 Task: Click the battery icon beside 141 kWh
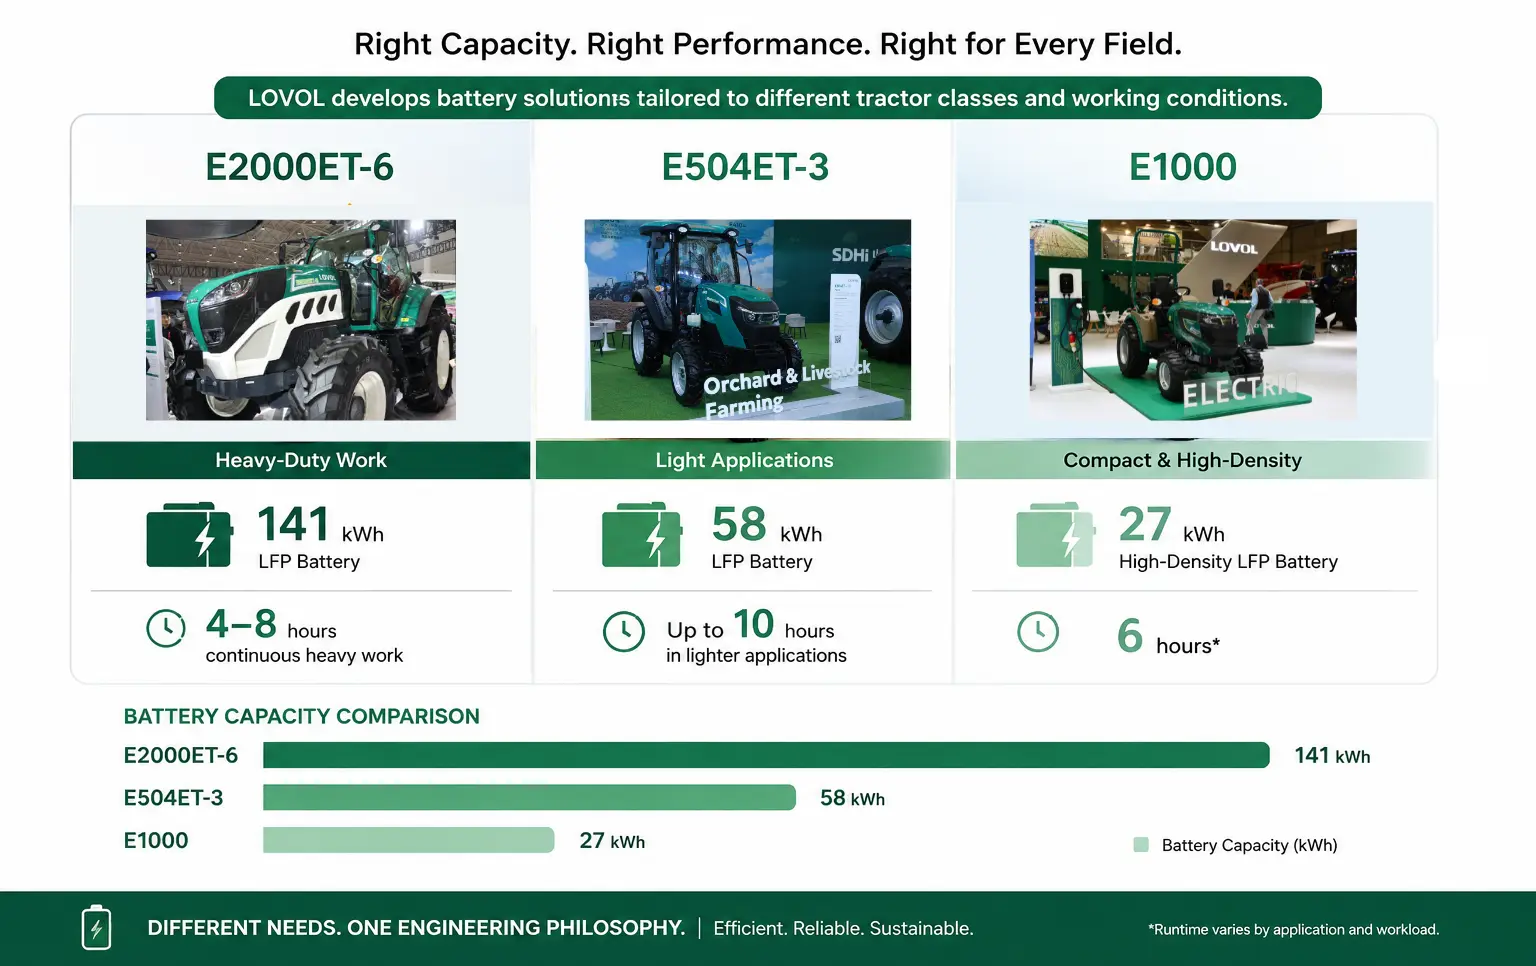pos(190,535)
